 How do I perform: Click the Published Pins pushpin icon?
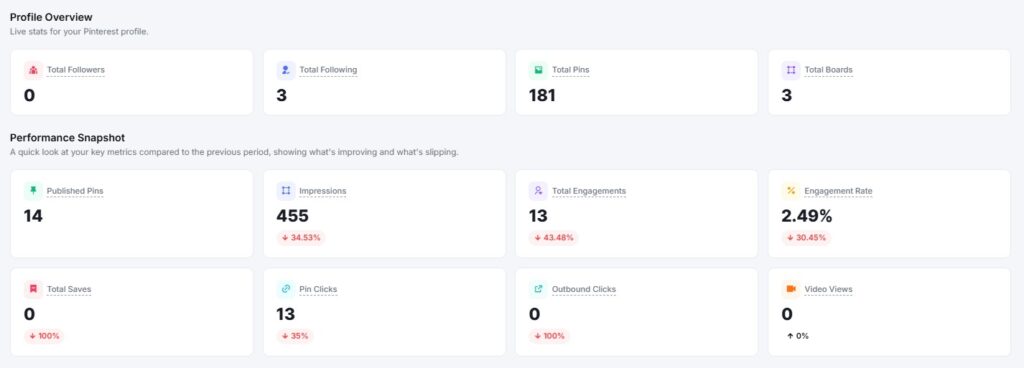(x=33, y=191)
